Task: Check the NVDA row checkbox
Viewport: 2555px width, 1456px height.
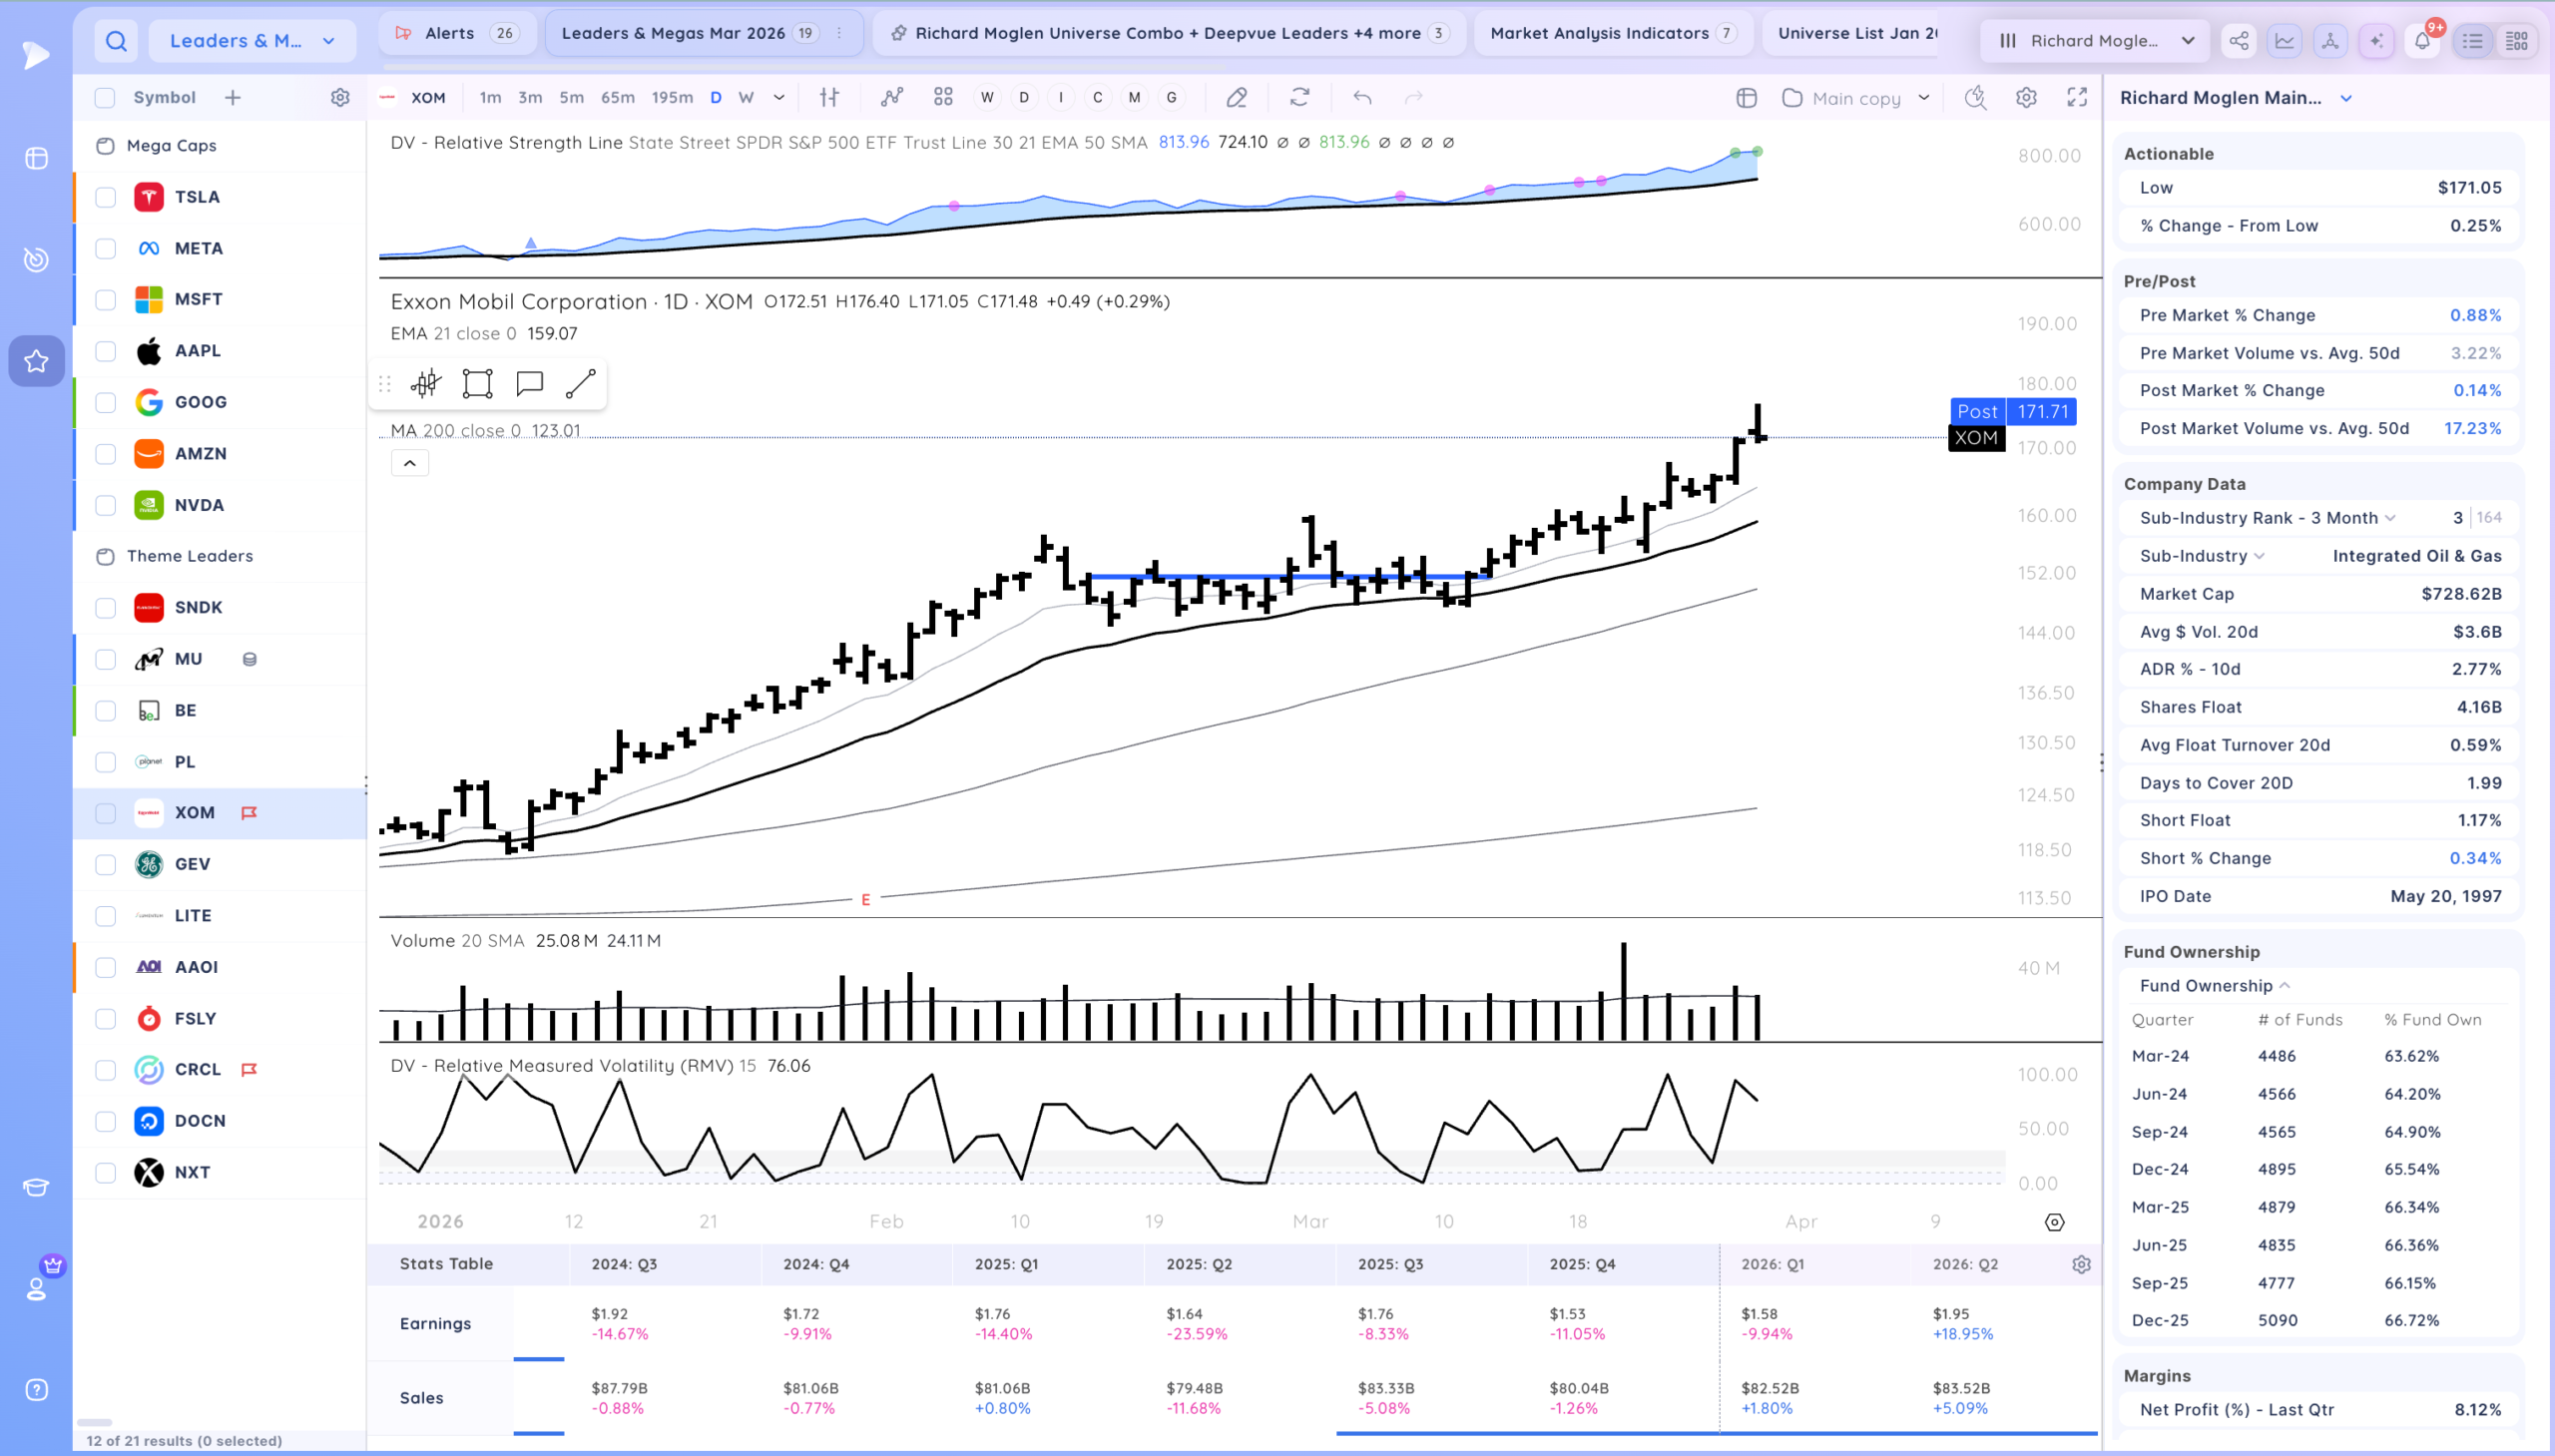Action: click(105, 505)
